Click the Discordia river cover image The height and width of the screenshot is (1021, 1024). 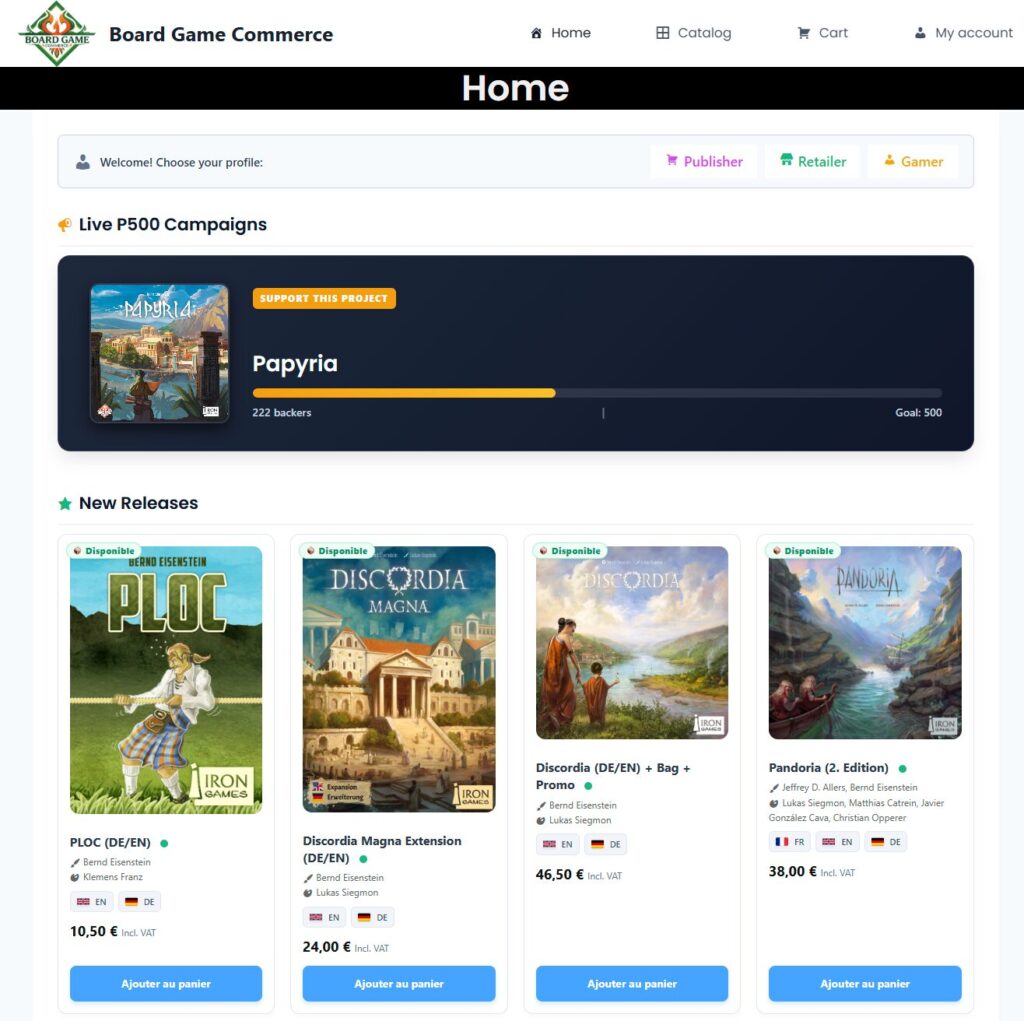point(632,643)
